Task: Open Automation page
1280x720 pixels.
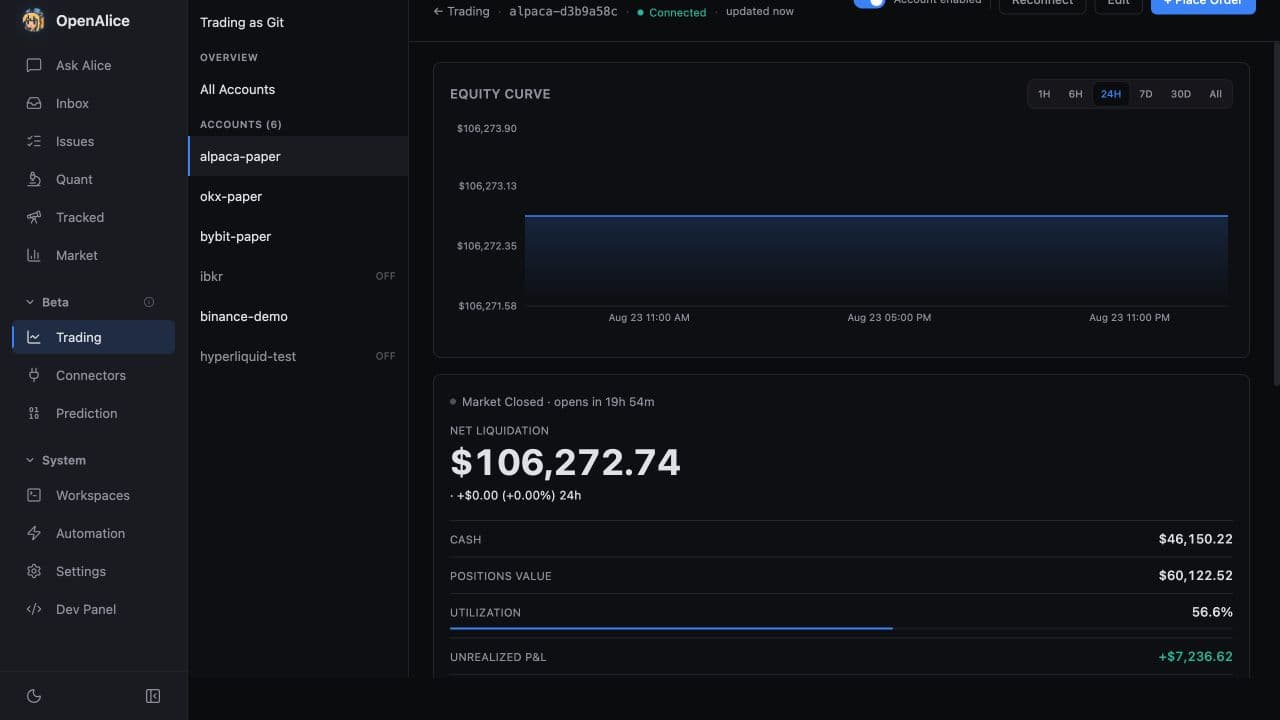Action: pos(94,533)
